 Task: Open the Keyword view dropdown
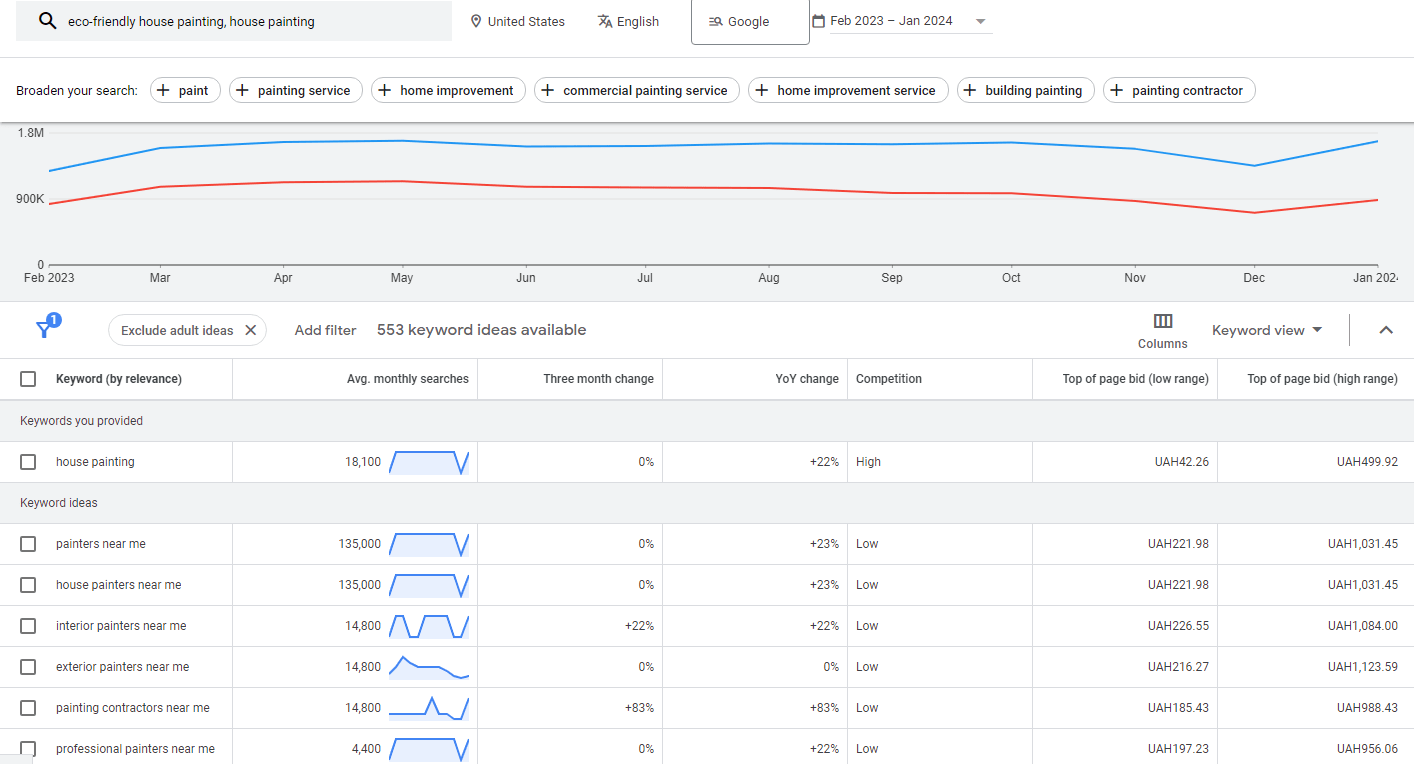pos(1267,330)
